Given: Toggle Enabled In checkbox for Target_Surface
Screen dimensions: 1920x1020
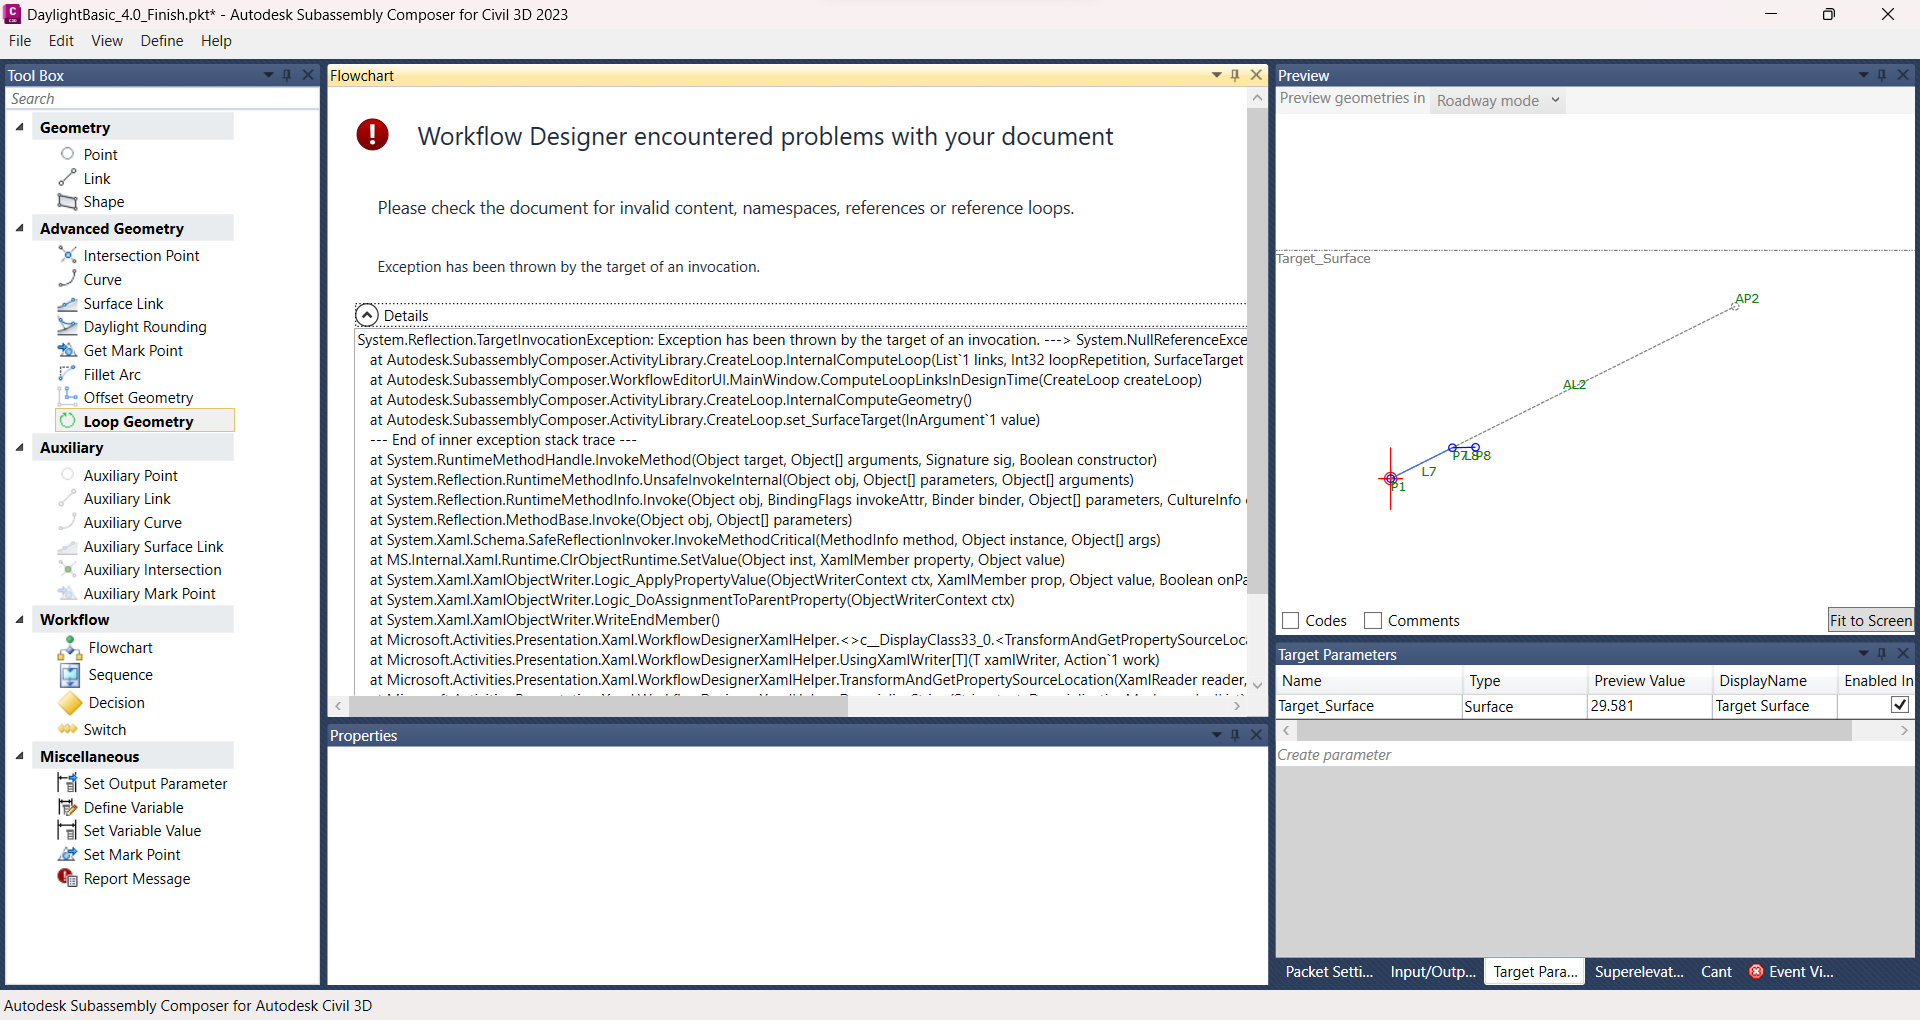Looking at the screenshot, I should 1899,705.
